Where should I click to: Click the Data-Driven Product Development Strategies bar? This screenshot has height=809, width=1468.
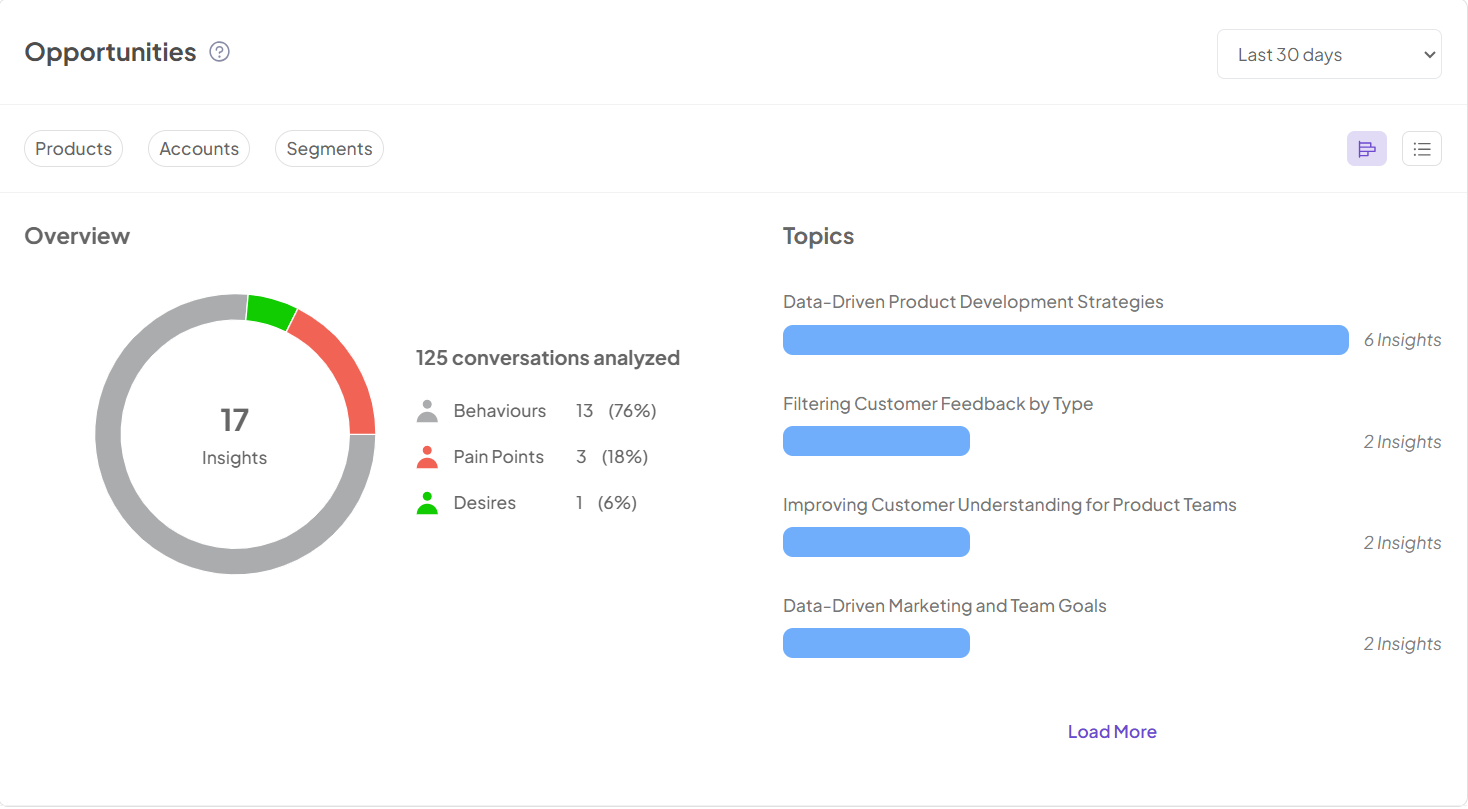point(1065,340)
